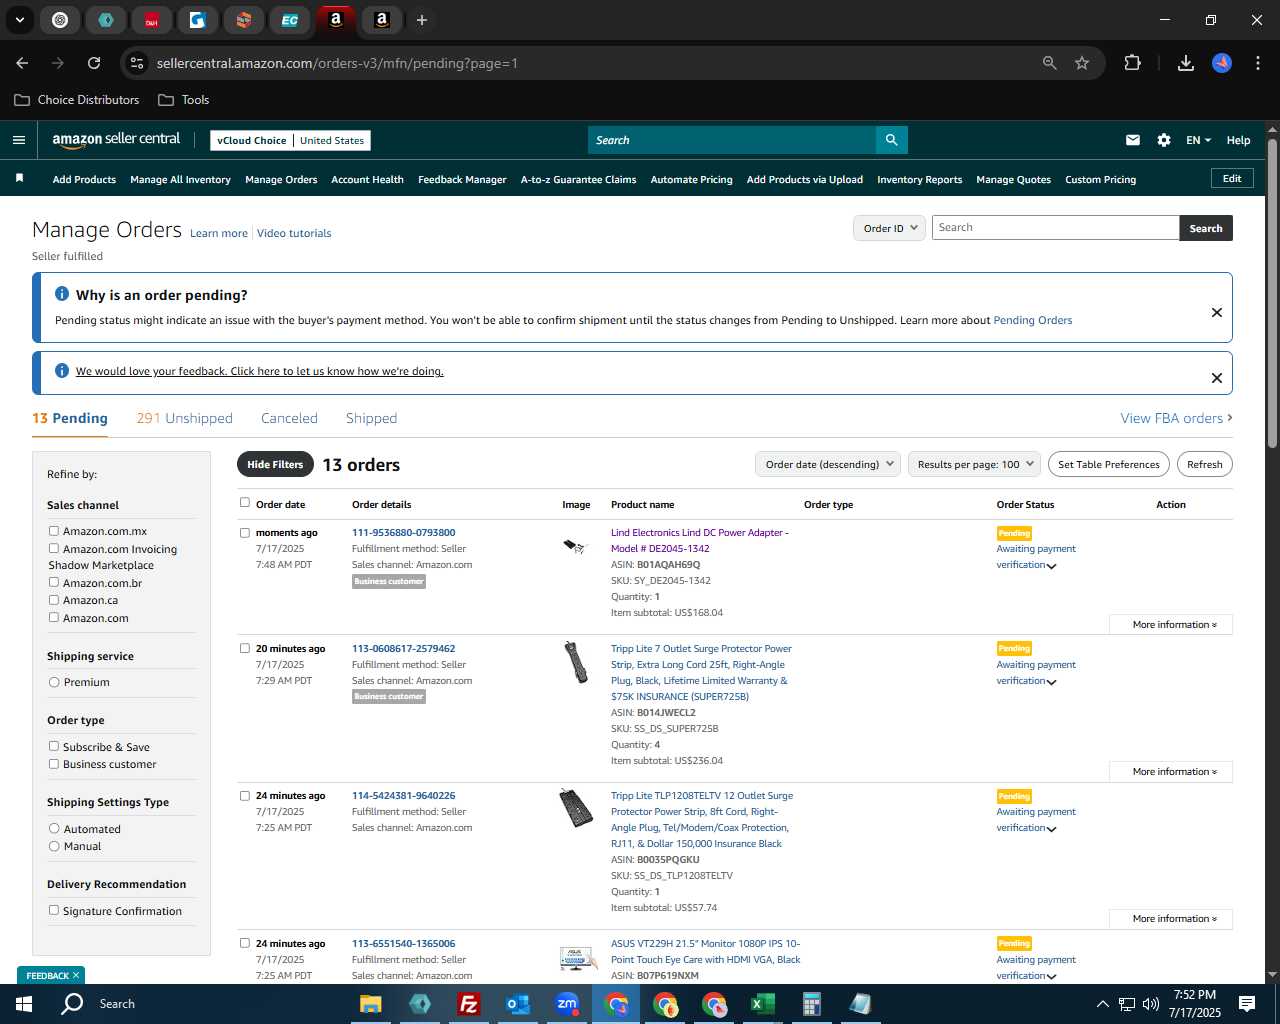Open the Seller Central hamburger menu
Screen dimensions: 1280x1024
[19, 140]
